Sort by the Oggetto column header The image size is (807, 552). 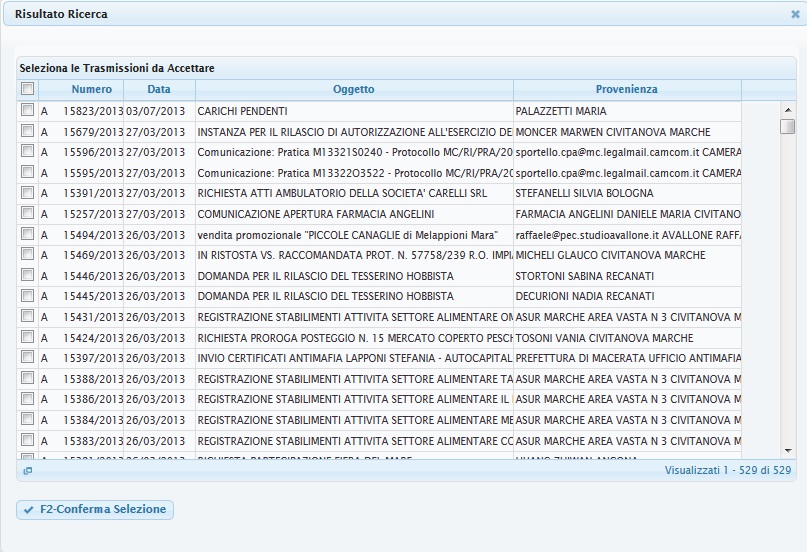click(x=354, y=89)
